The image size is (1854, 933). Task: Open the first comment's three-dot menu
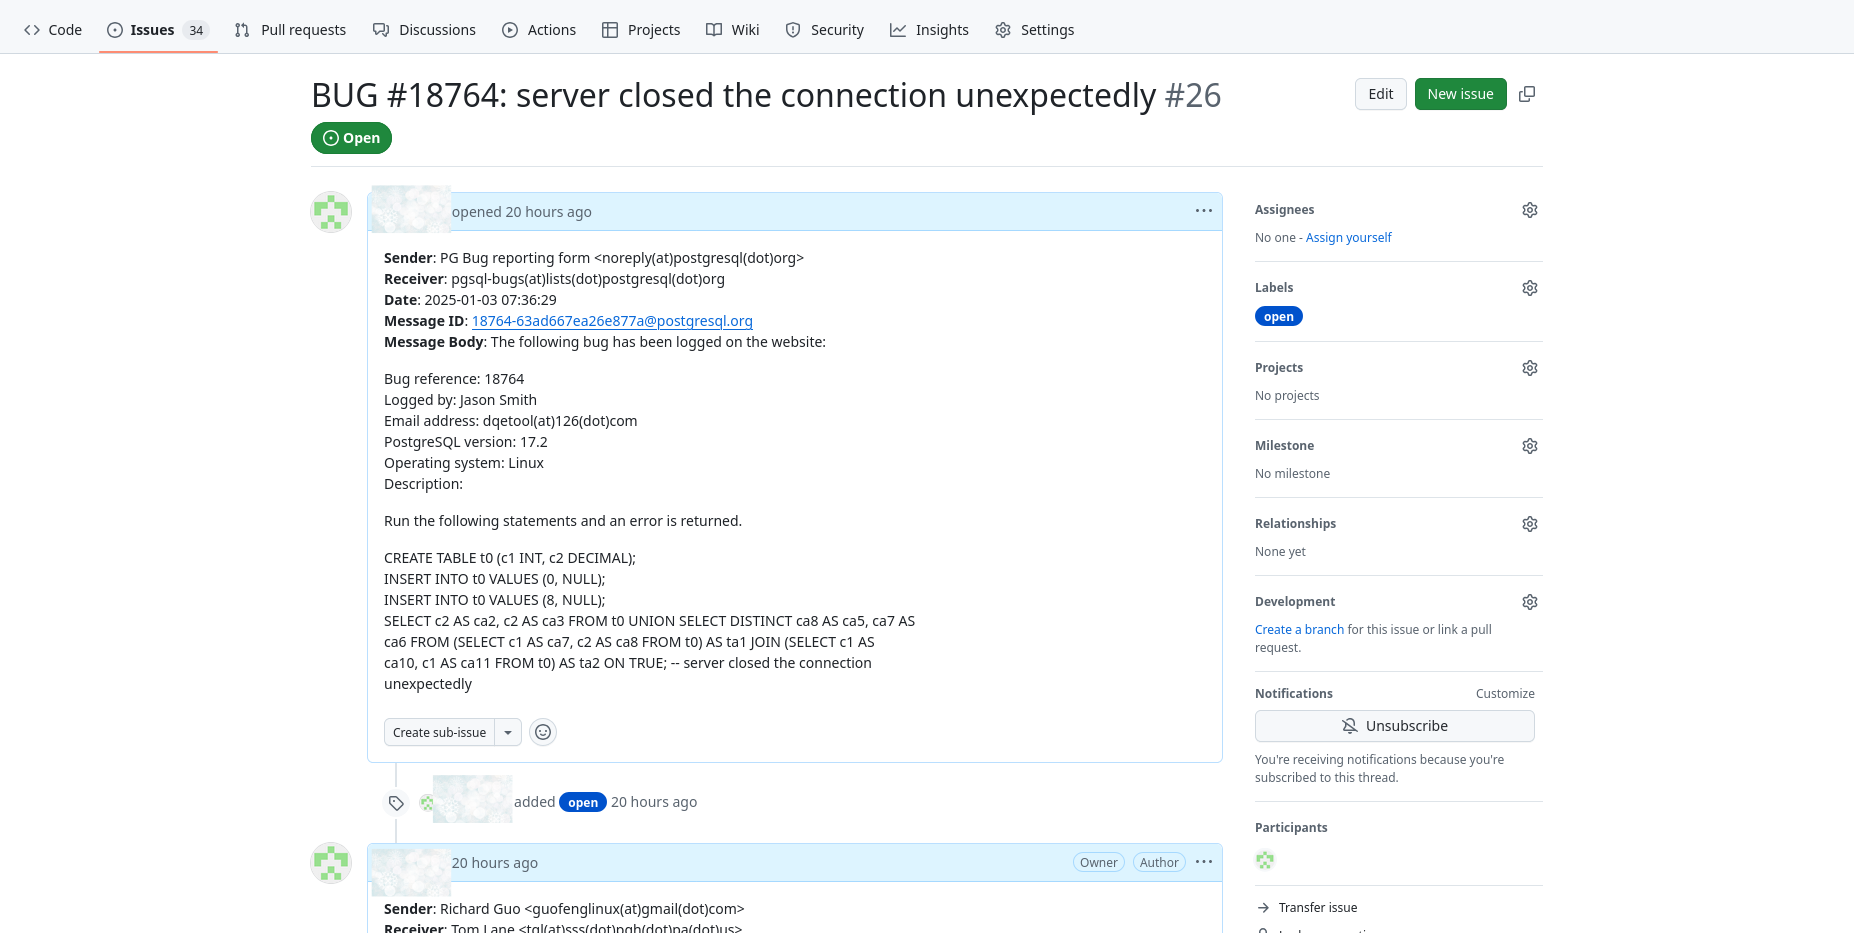click(1204, 211)
